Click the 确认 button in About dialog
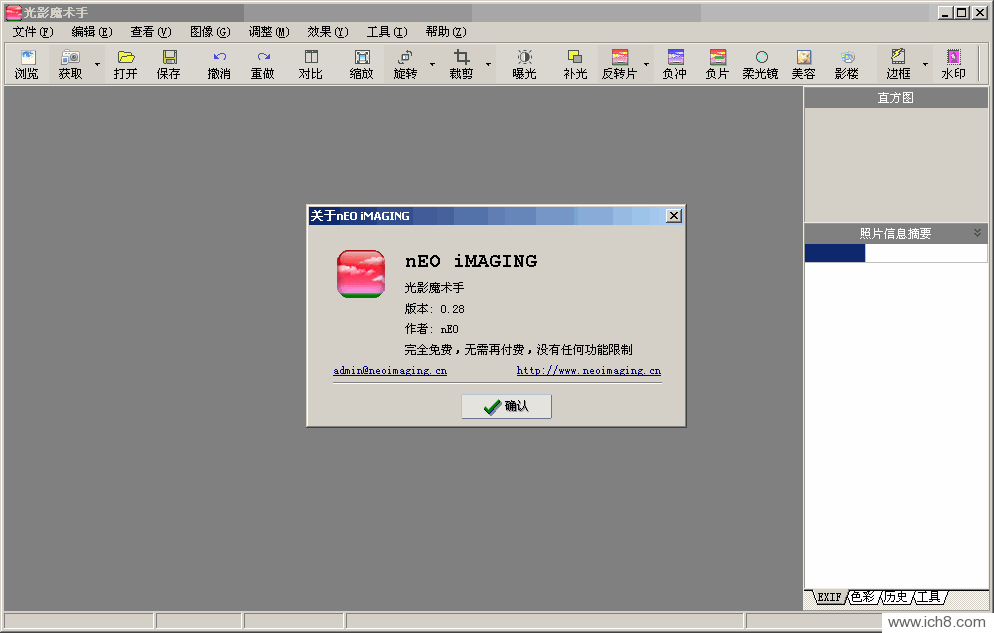The height and width of the screenshot is (633, 994). [x=507, y=406]
